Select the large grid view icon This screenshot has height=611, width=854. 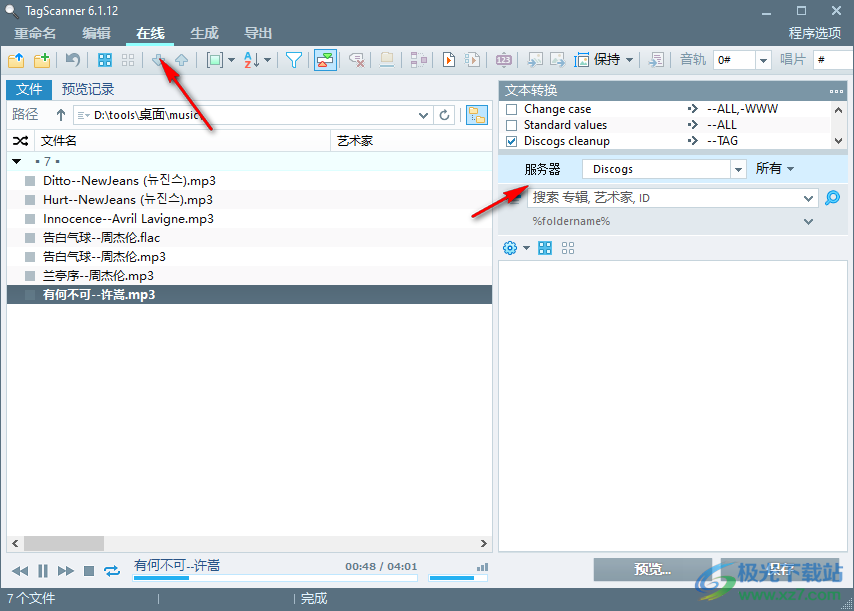pos(104,60)
